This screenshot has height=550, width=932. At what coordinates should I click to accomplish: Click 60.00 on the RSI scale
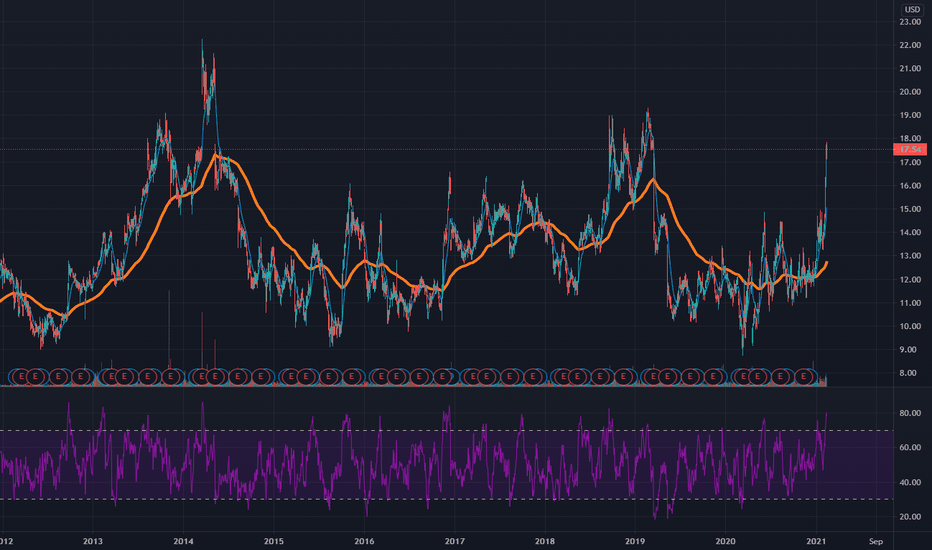[910, 447]
